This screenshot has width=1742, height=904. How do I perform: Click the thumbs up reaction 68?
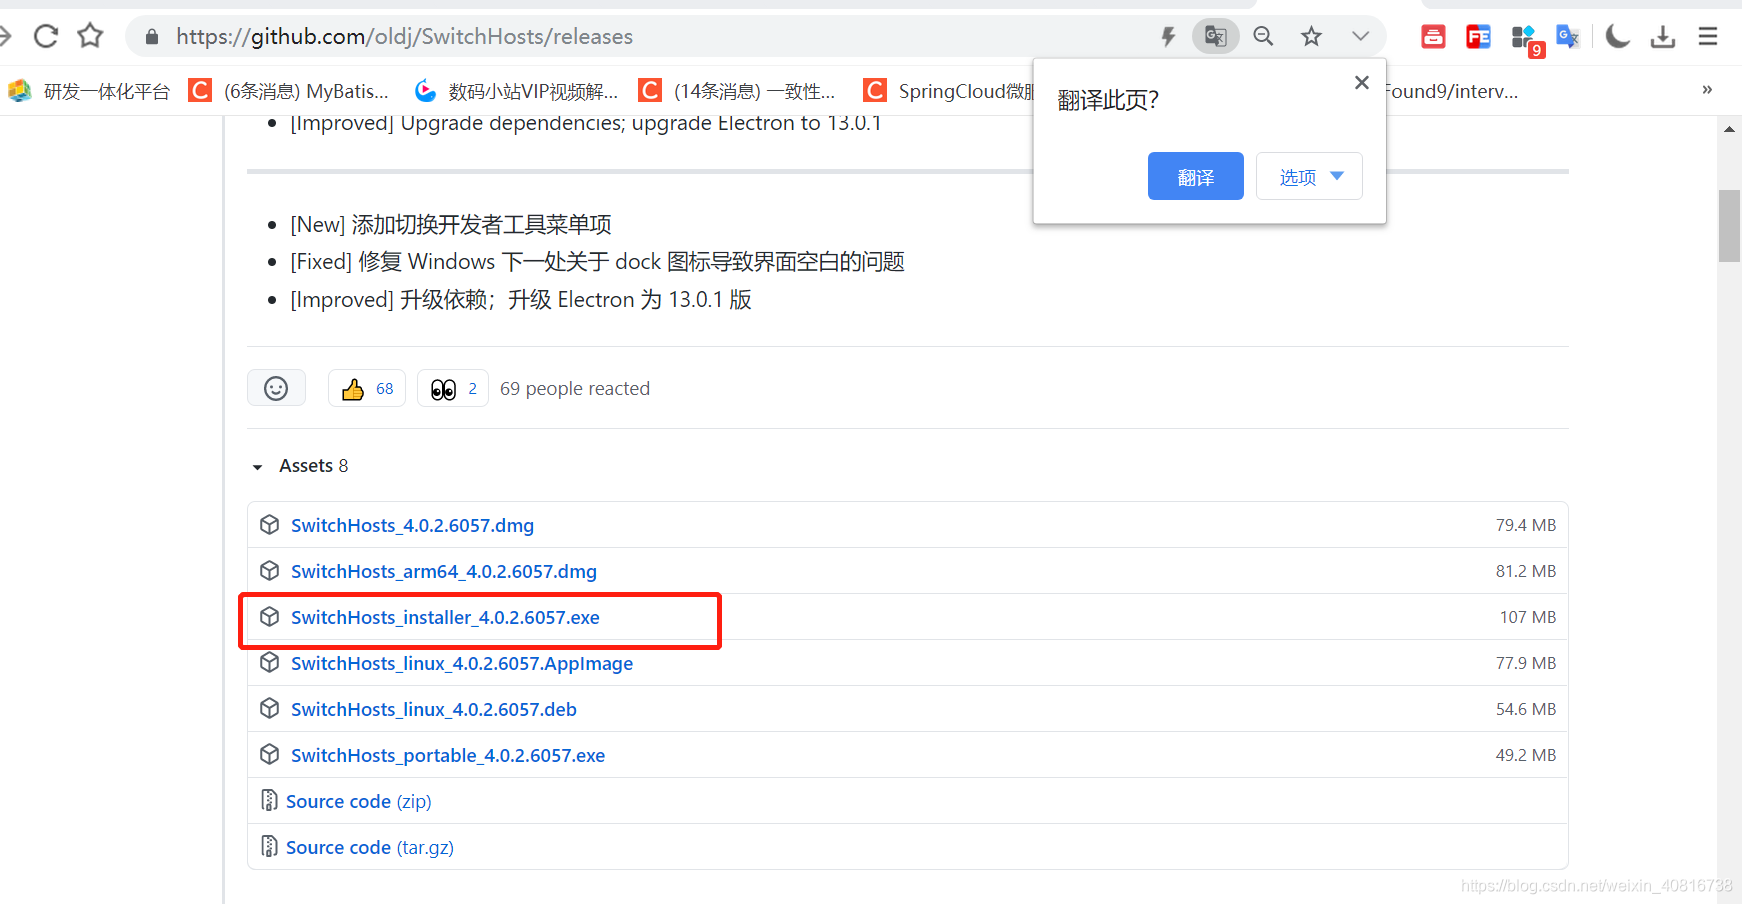(x=367, y=388)
